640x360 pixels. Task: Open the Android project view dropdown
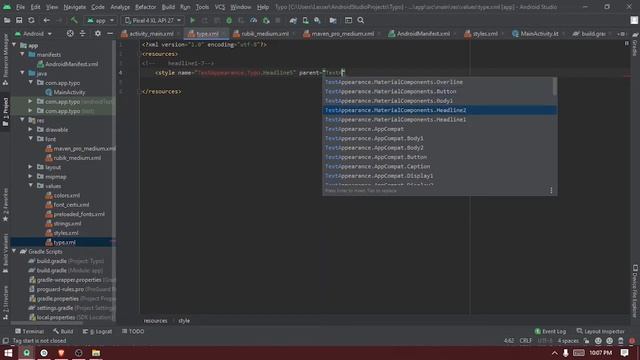[x=34, y=33]
